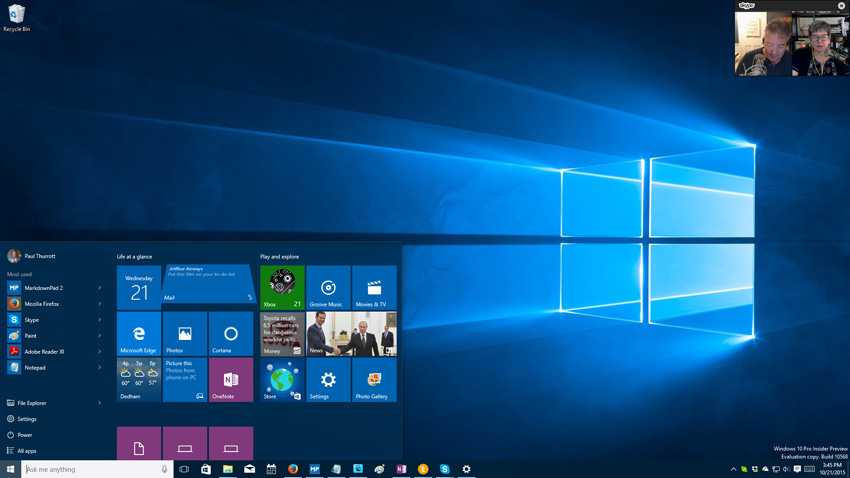Open the Settings tile in Start

328,379
